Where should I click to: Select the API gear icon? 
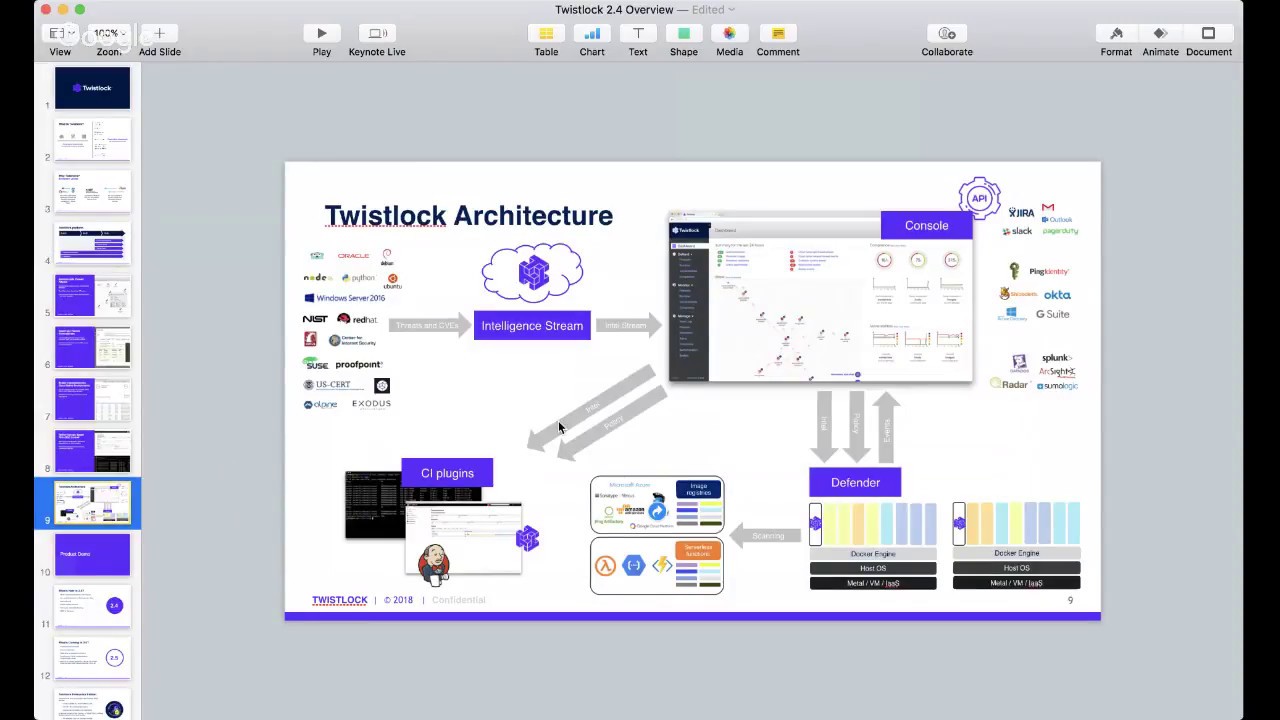point(979,198)
